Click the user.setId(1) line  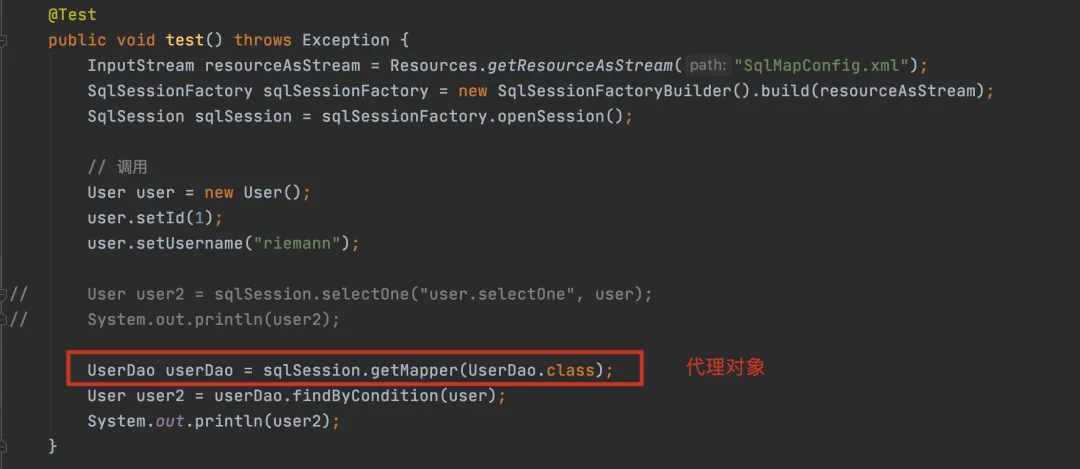tap(154, 217)
